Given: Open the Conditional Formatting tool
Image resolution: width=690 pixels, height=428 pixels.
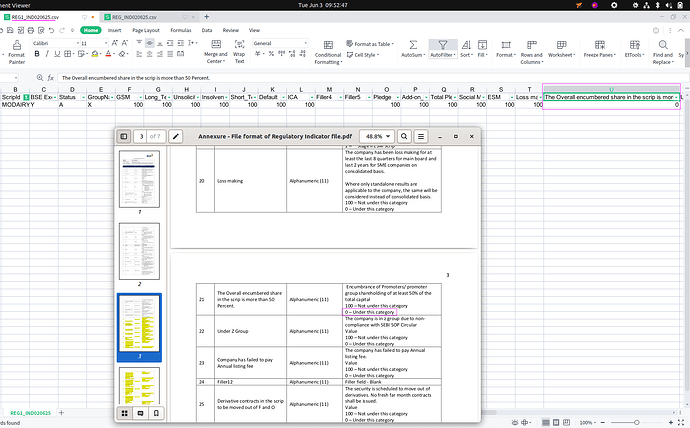Looking at the screenshot, I should tap(328, 47).
